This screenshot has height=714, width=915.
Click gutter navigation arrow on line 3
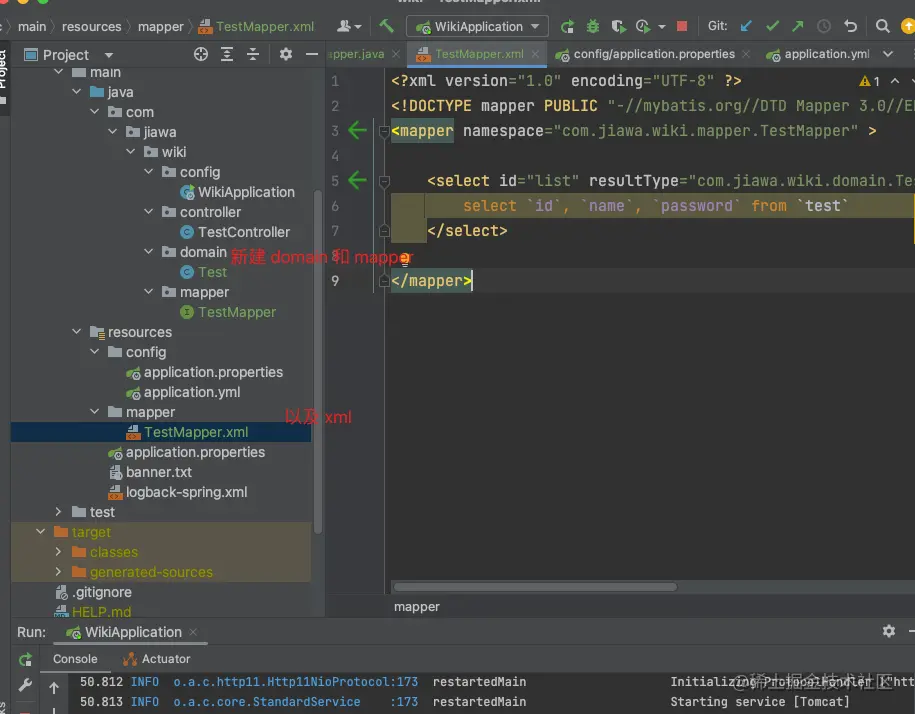click(x=357, y=130)
